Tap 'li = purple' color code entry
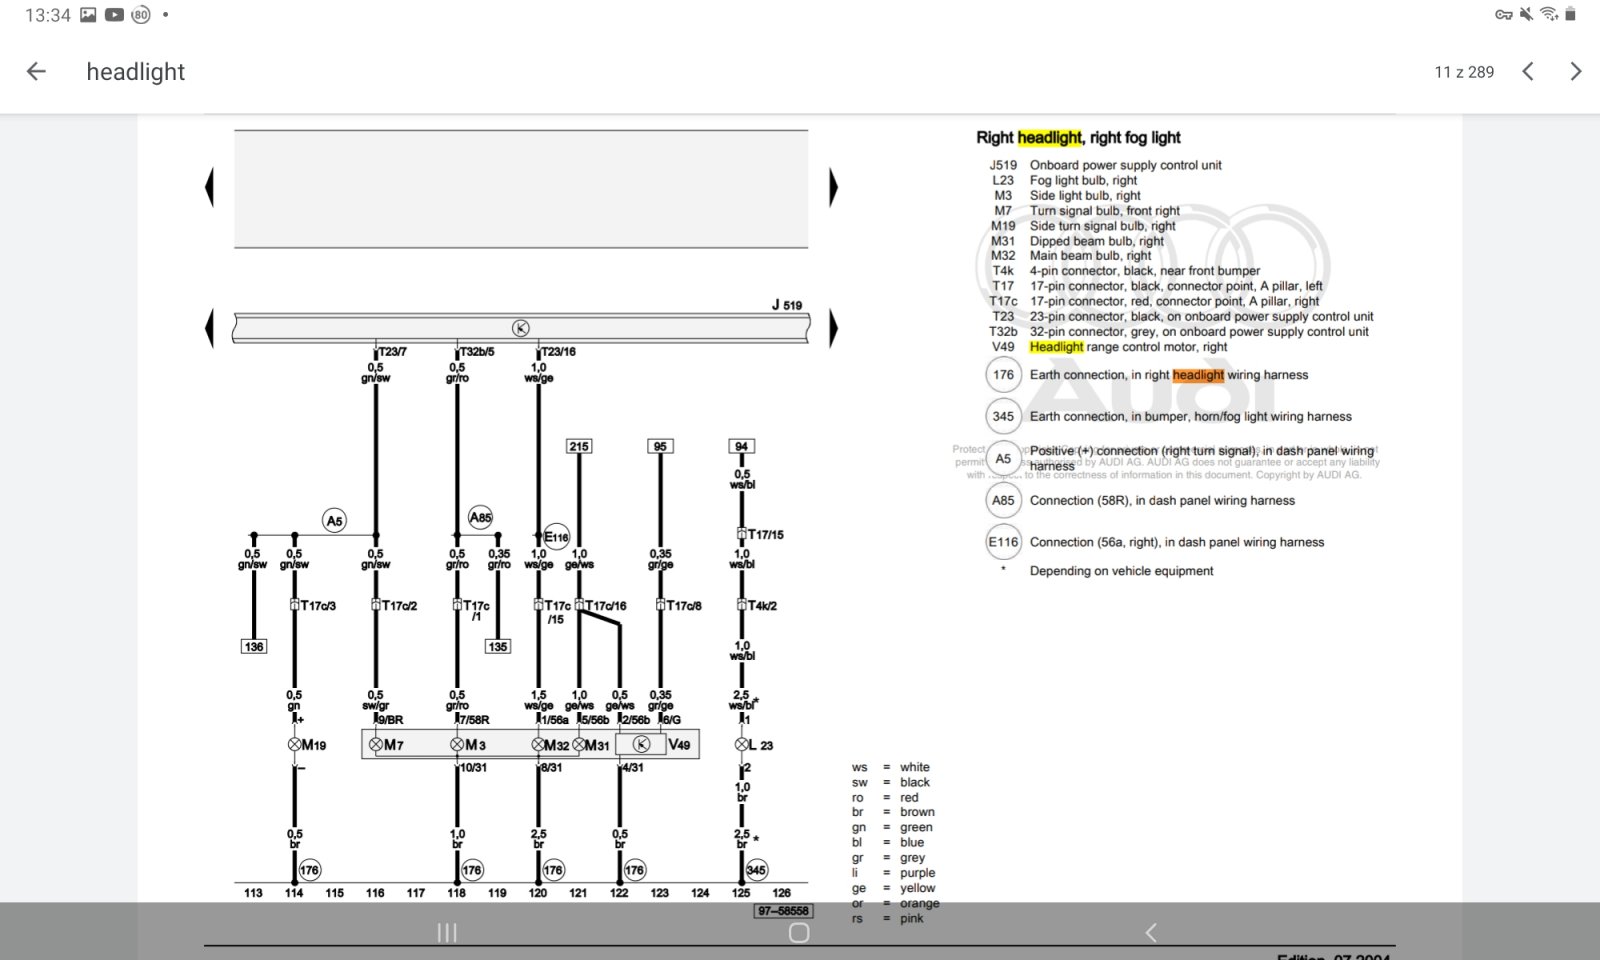 click(894, 873)
